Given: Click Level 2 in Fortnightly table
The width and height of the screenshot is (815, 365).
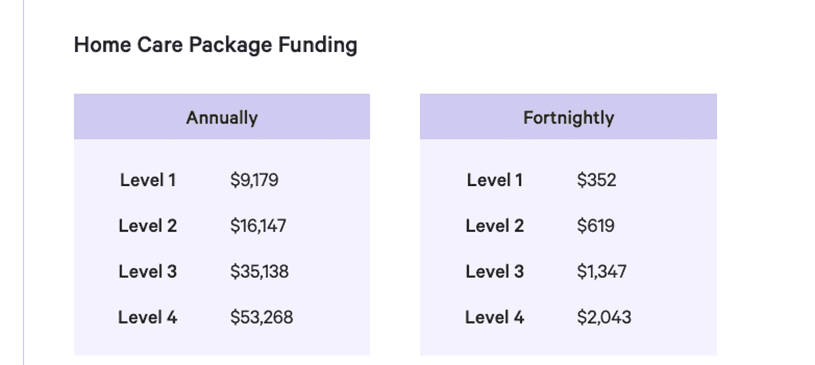Looking at the screenshot, I should coord(494,226).
